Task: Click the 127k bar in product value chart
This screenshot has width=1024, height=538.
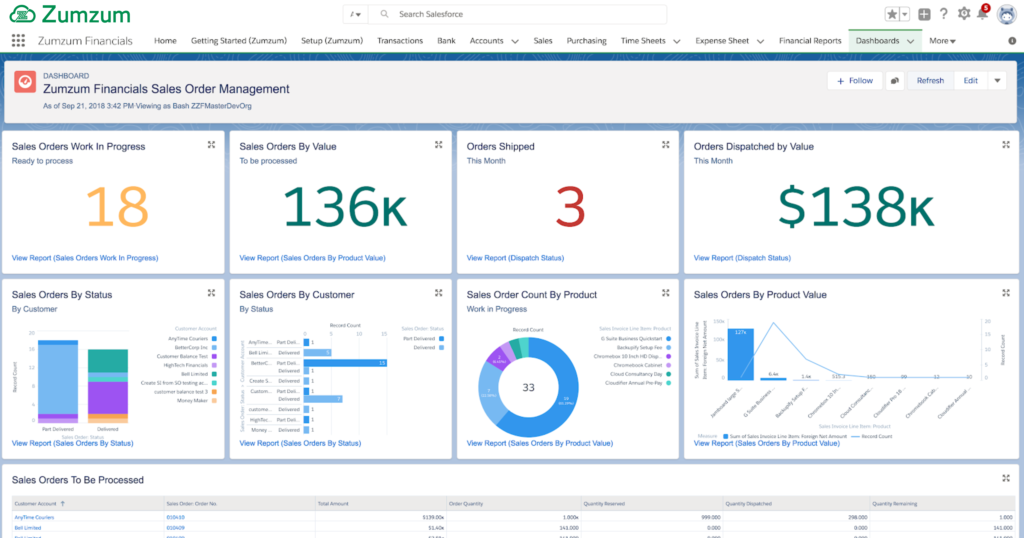Action: coord(740,354)
